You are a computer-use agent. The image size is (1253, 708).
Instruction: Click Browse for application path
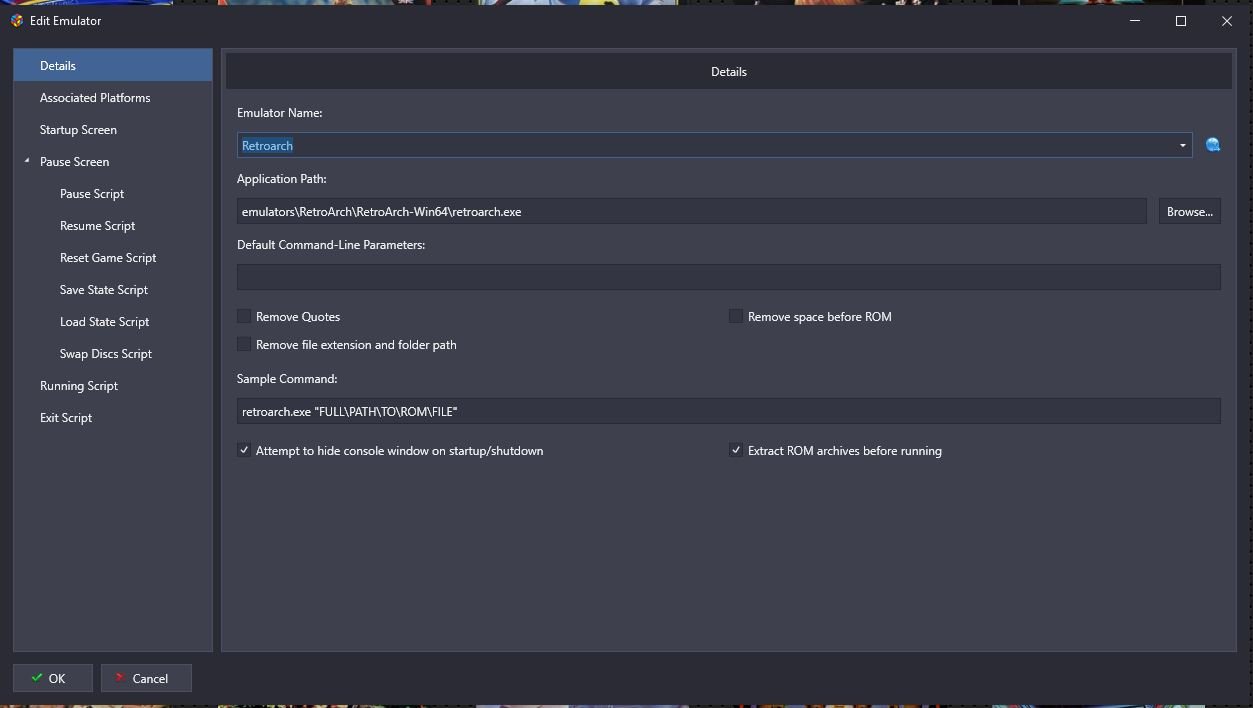tap(1190, 211)
